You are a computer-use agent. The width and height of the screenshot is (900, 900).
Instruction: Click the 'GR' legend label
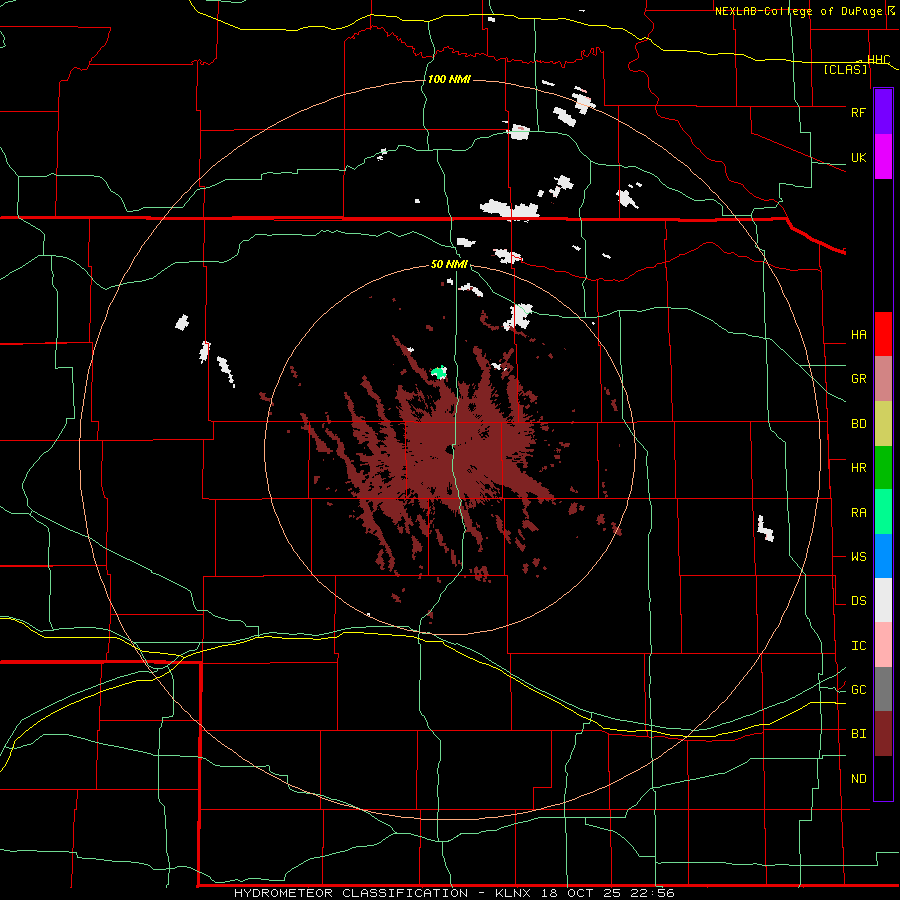858,379
